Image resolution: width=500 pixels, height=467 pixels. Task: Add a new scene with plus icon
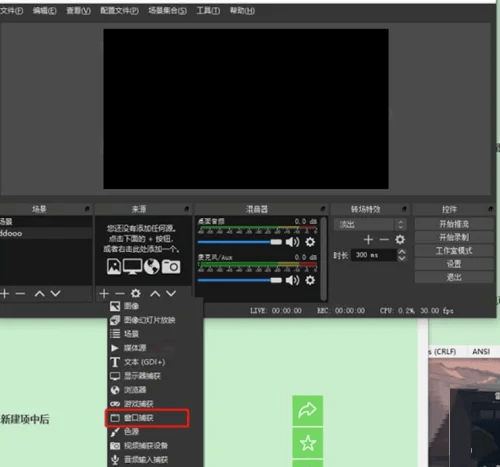pyautogui.click(x=5, y=294)
